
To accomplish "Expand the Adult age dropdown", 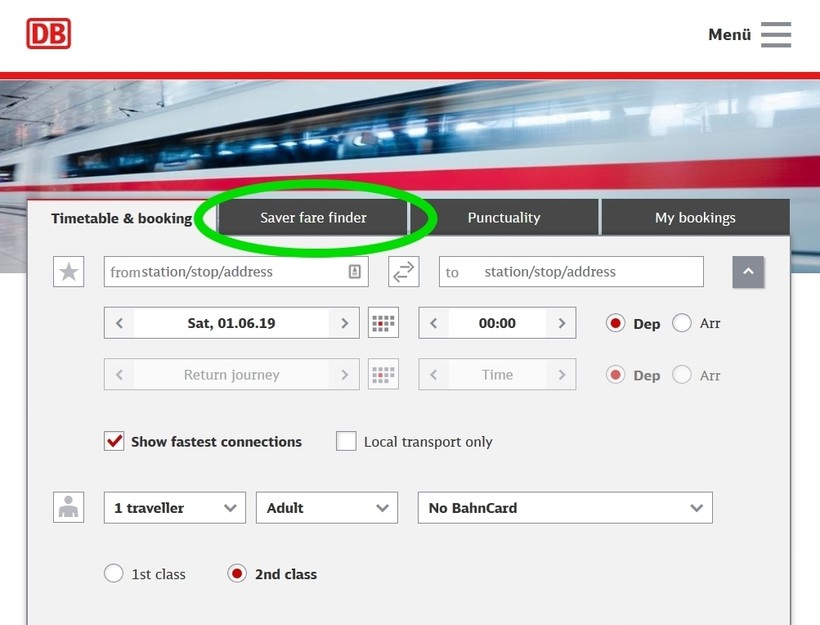I will tap(326, 508).
